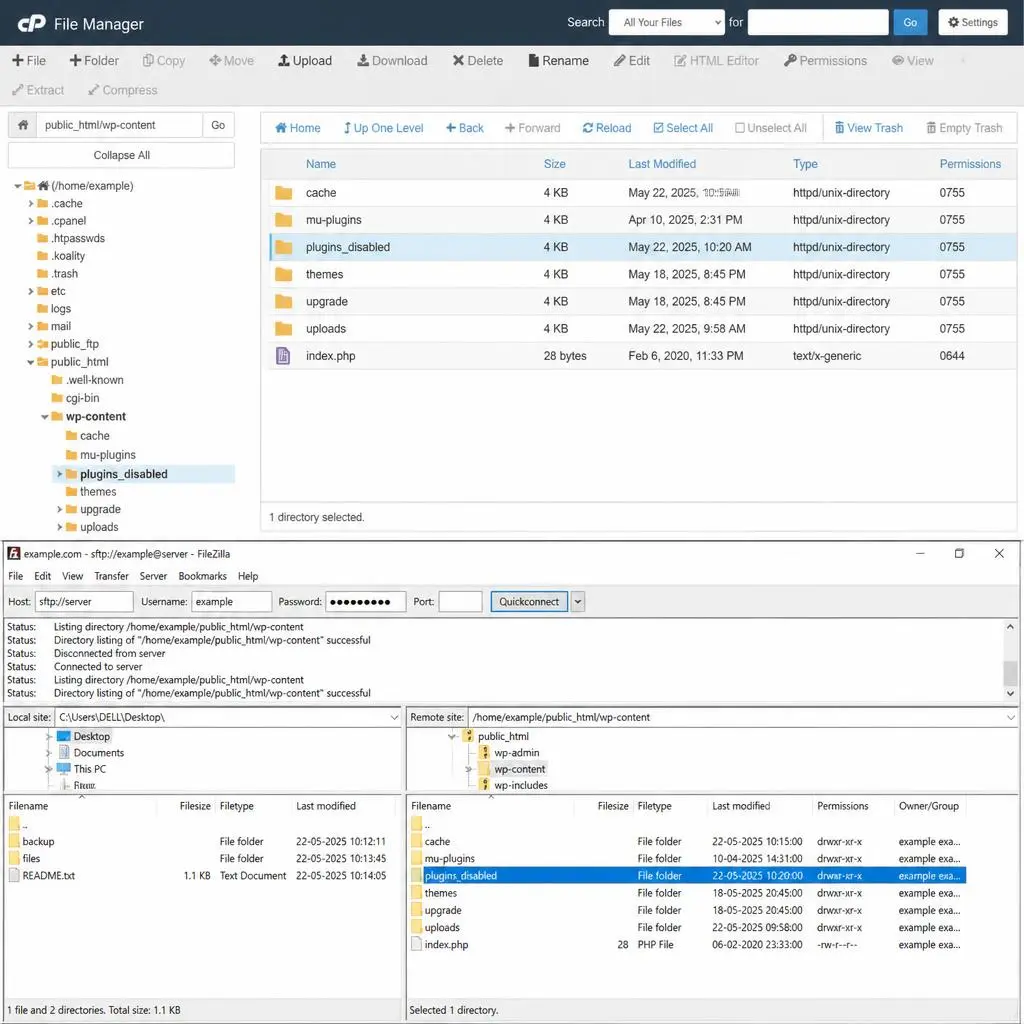The height and width of the screenshot is (1024, 1024).
Task: Open the Bookmarks menu in FileZilla
Action: [x=202, y=576]
